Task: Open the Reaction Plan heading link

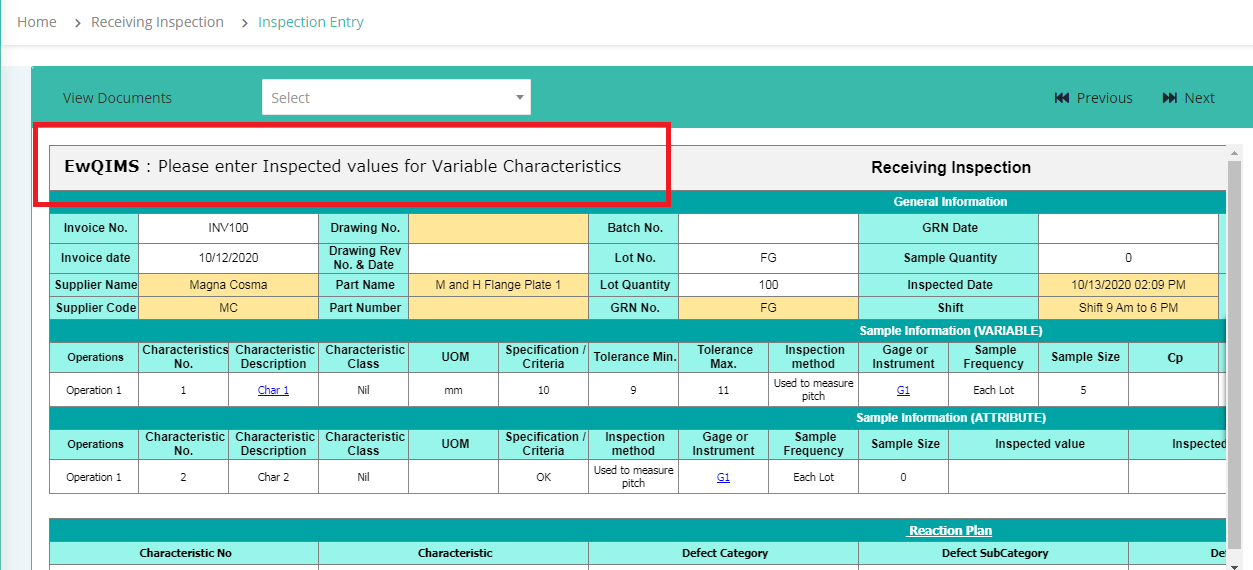Action: (x=950, y=531)
